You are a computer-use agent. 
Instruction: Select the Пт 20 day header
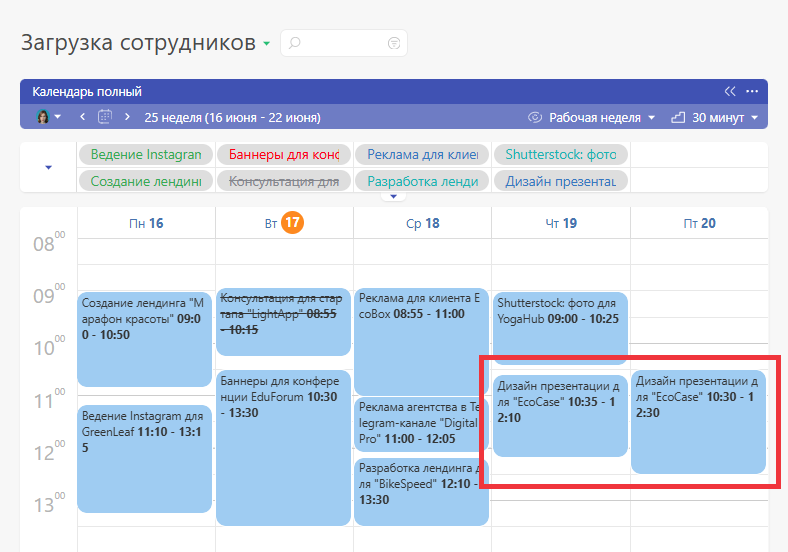699,223
